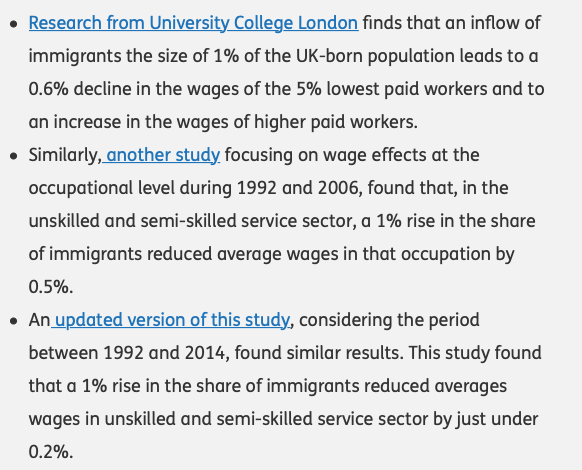Screen dimensions: 582x470
Task: Click the year '2014' in third paragraph
Action: tap(205, 353)
